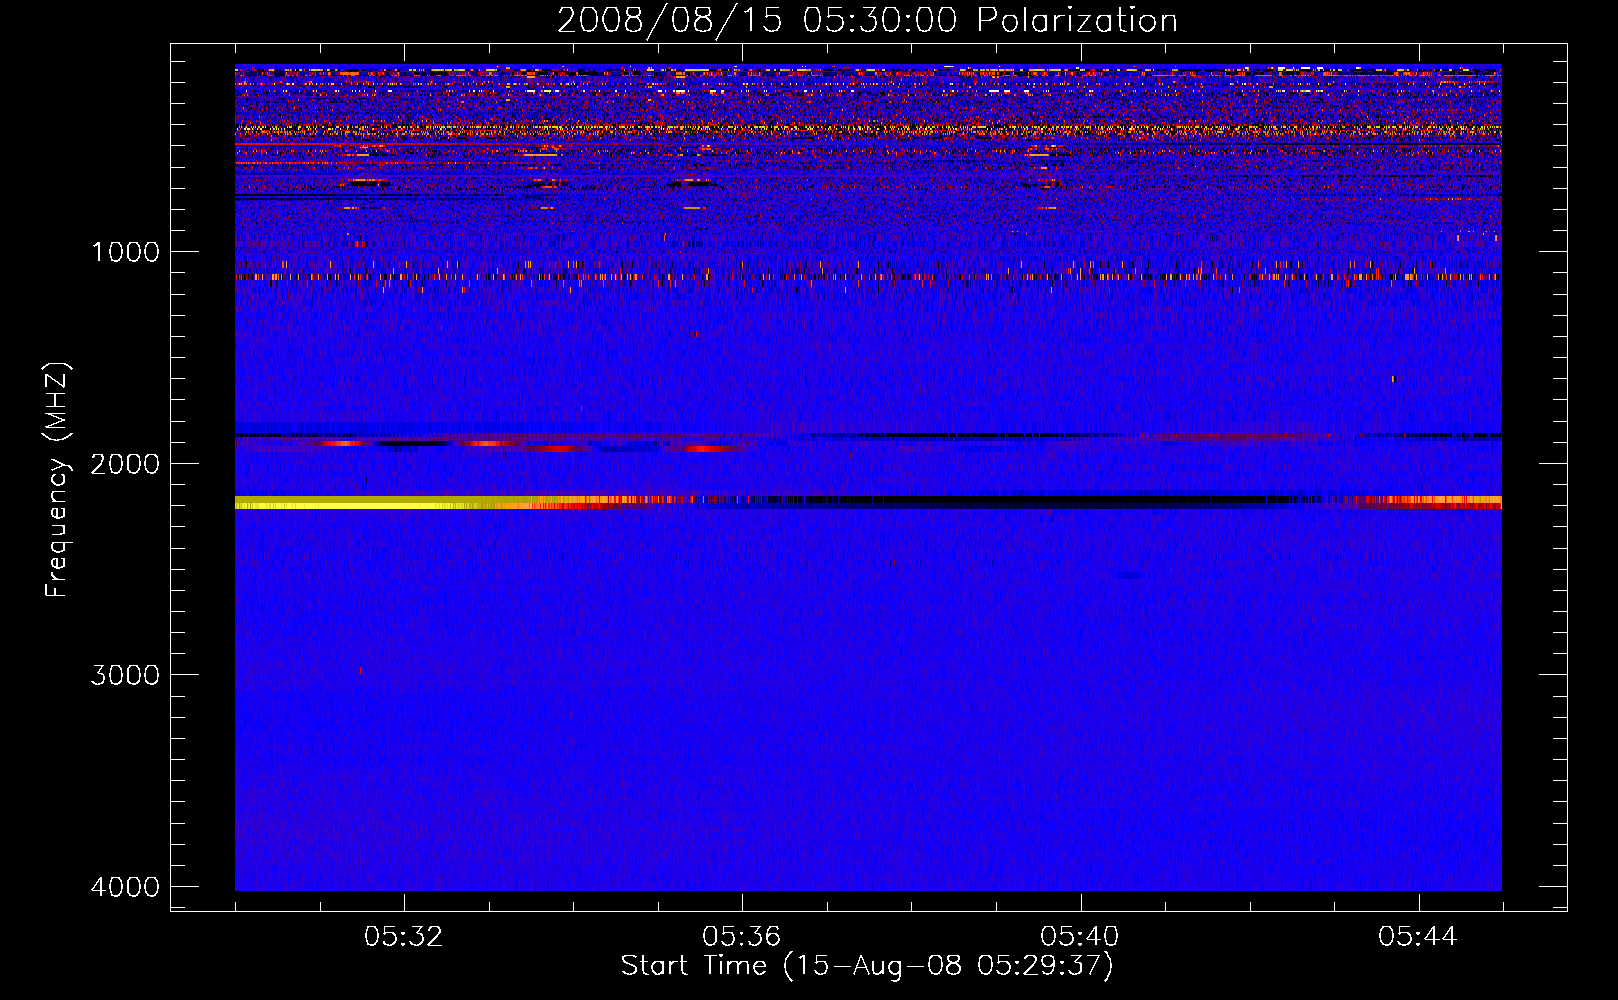Click the 3000 frequency tick label
Image resolution: width=1618 pixels, height=1000 pixels.
125,675
